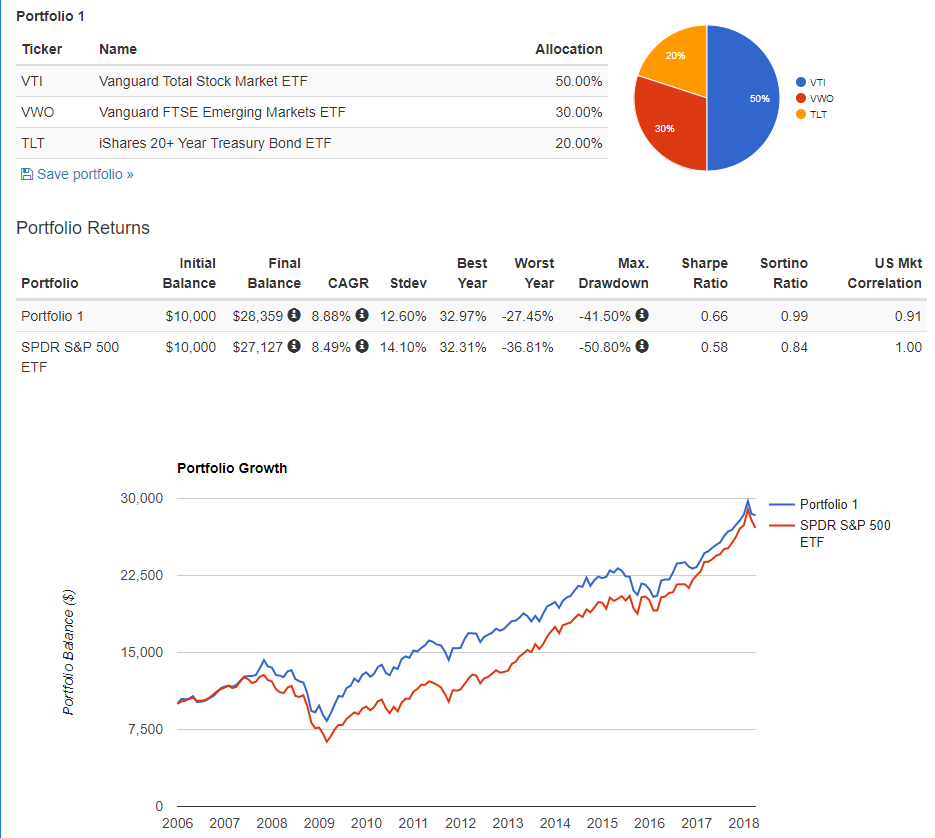935x838 pixels.
Task: Click SPDR S&P 500 ETF chart legend entry
Action: tap(830, 533)
